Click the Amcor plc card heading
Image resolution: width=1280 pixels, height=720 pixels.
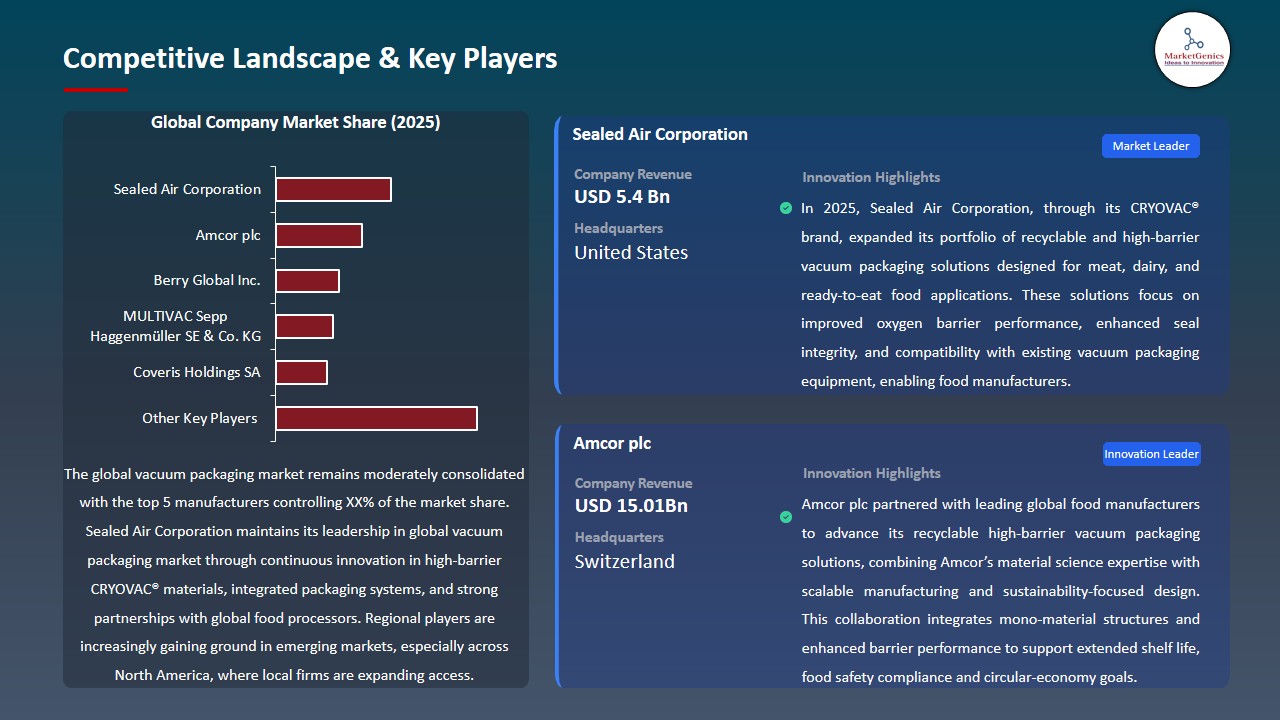click(x=611, y=443)
